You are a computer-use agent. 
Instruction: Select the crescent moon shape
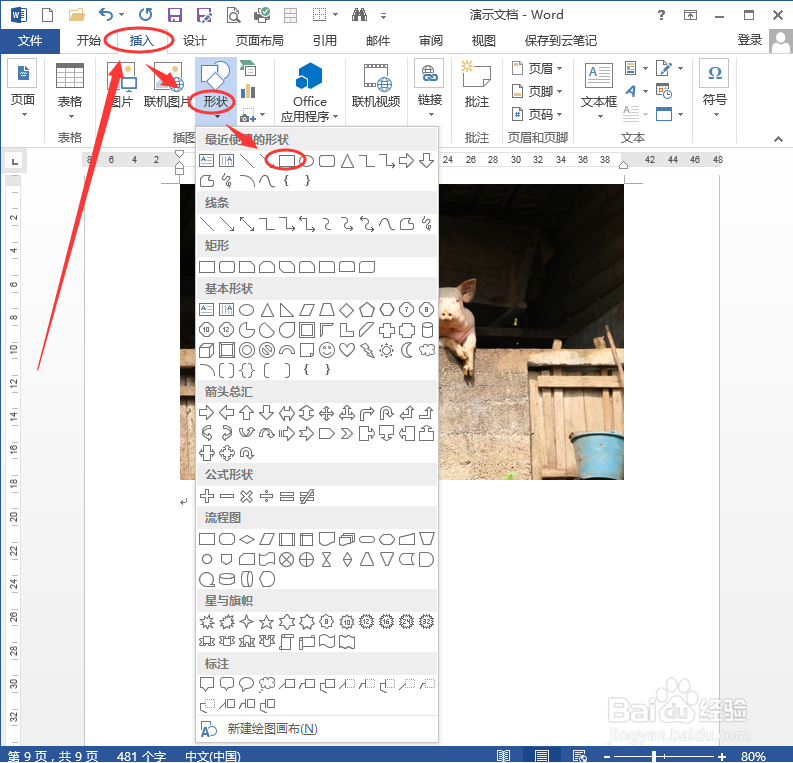tap(407, 350)
